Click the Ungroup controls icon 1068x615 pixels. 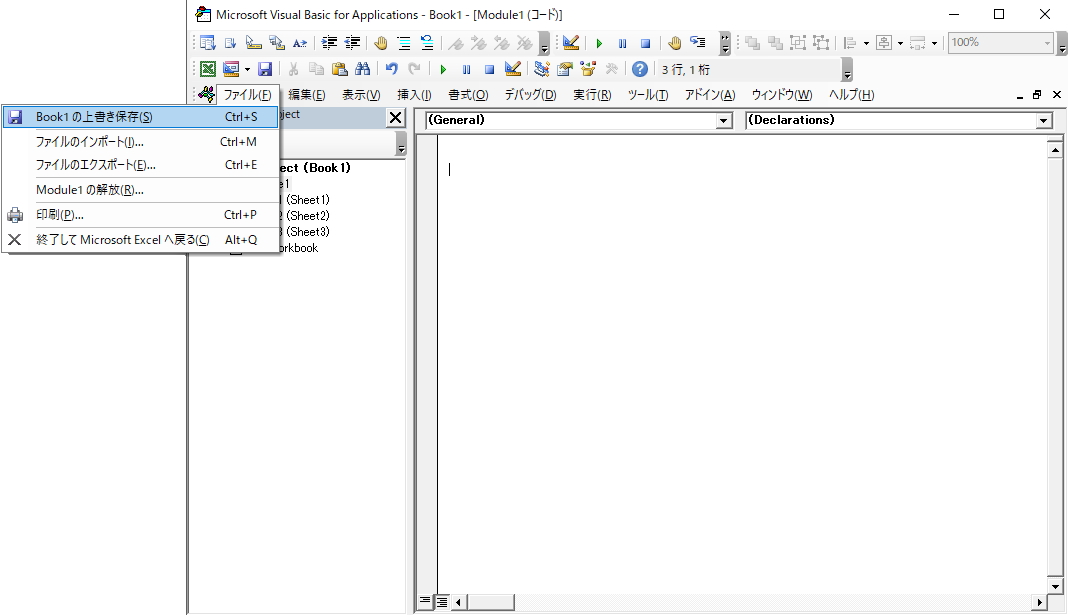[821, 43]
